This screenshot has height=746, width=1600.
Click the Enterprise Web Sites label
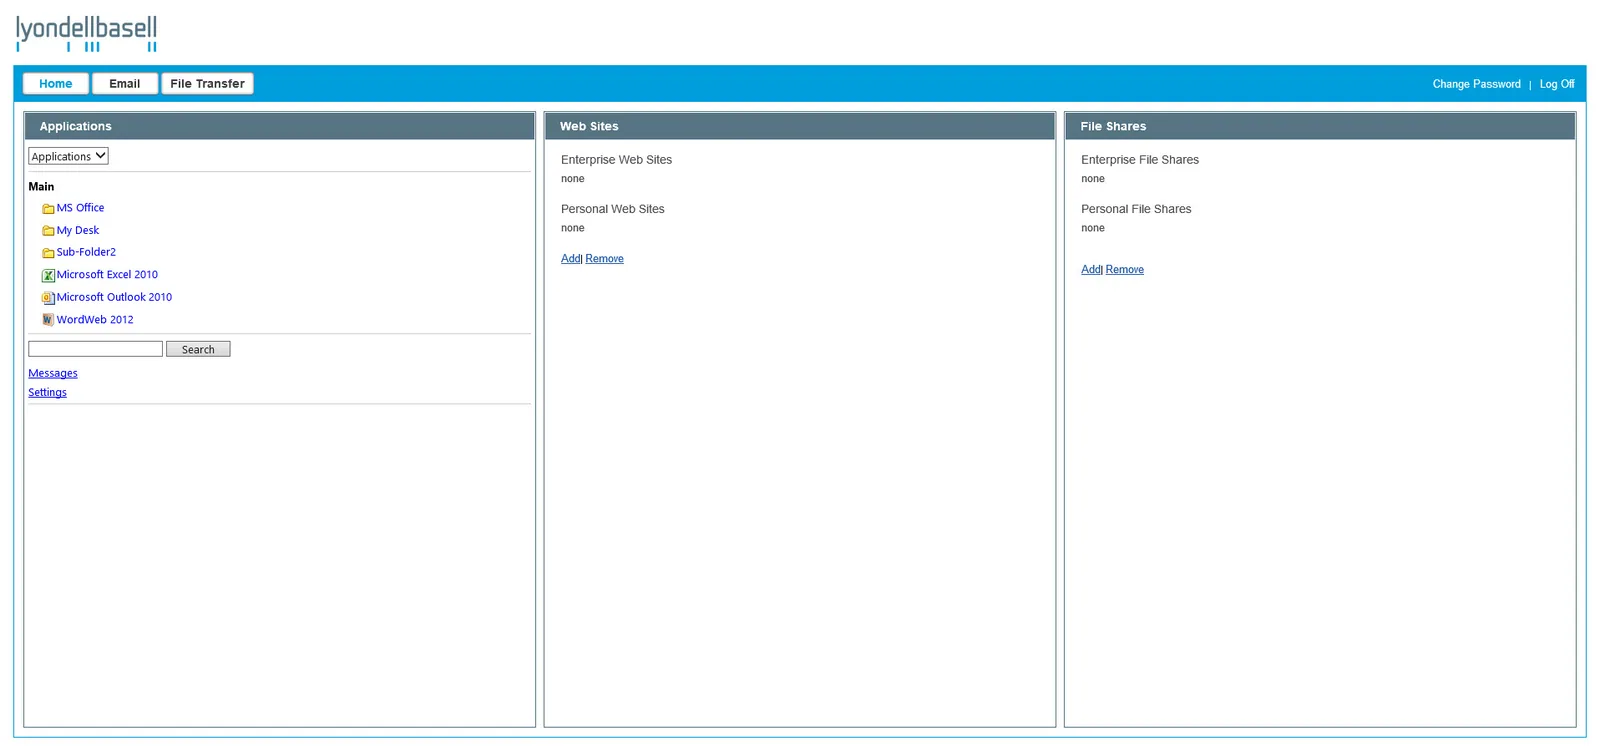(x=616, y=160)
